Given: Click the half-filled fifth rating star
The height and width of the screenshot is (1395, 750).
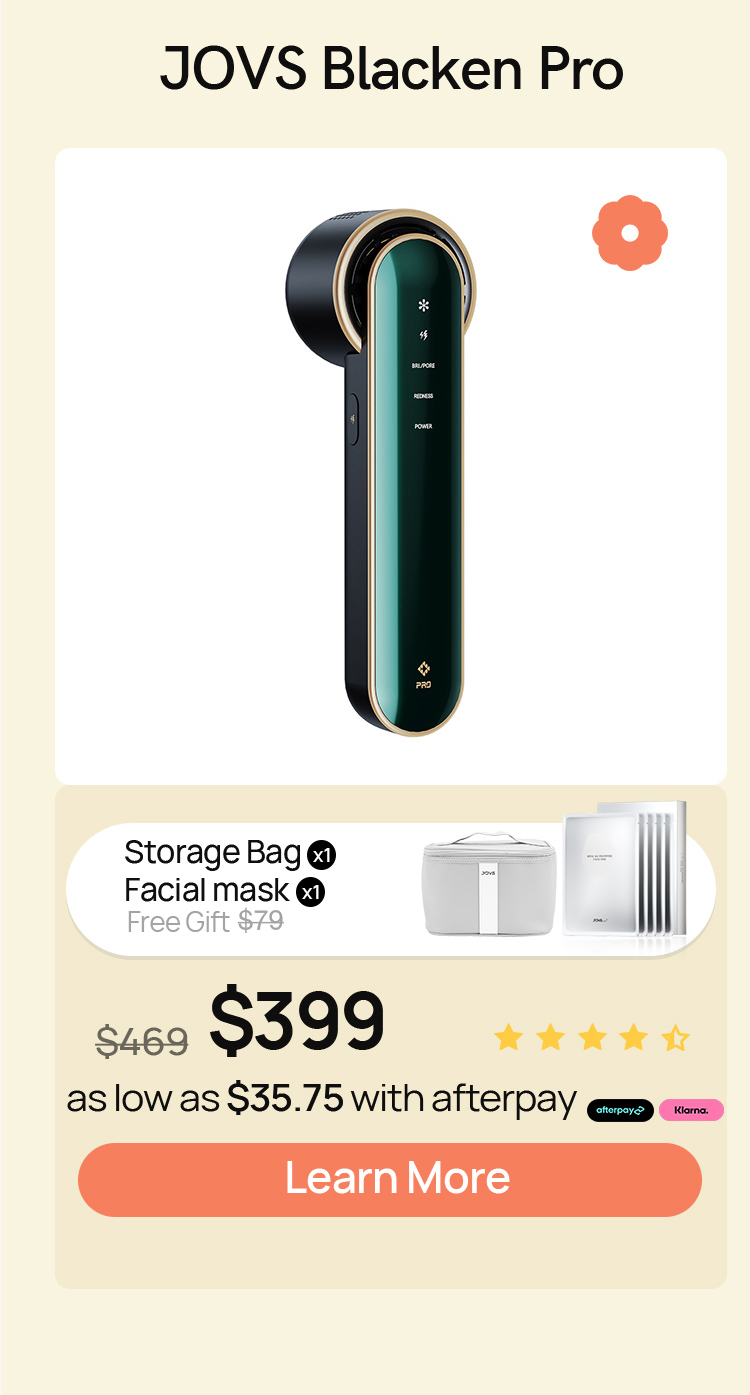Looking at the screenshot, I should click(675, 1038).
